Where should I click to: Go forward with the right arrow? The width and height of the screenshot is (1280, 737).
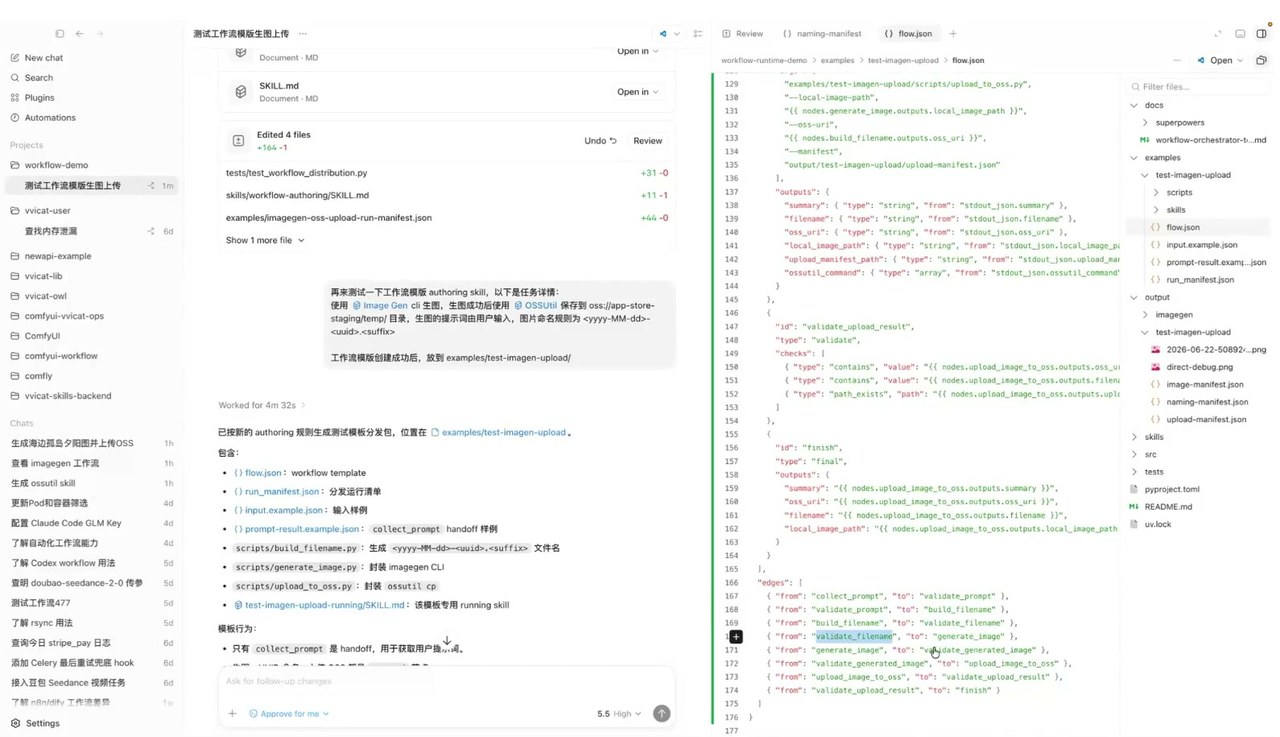pyautogui.click(x=100, y=34)
